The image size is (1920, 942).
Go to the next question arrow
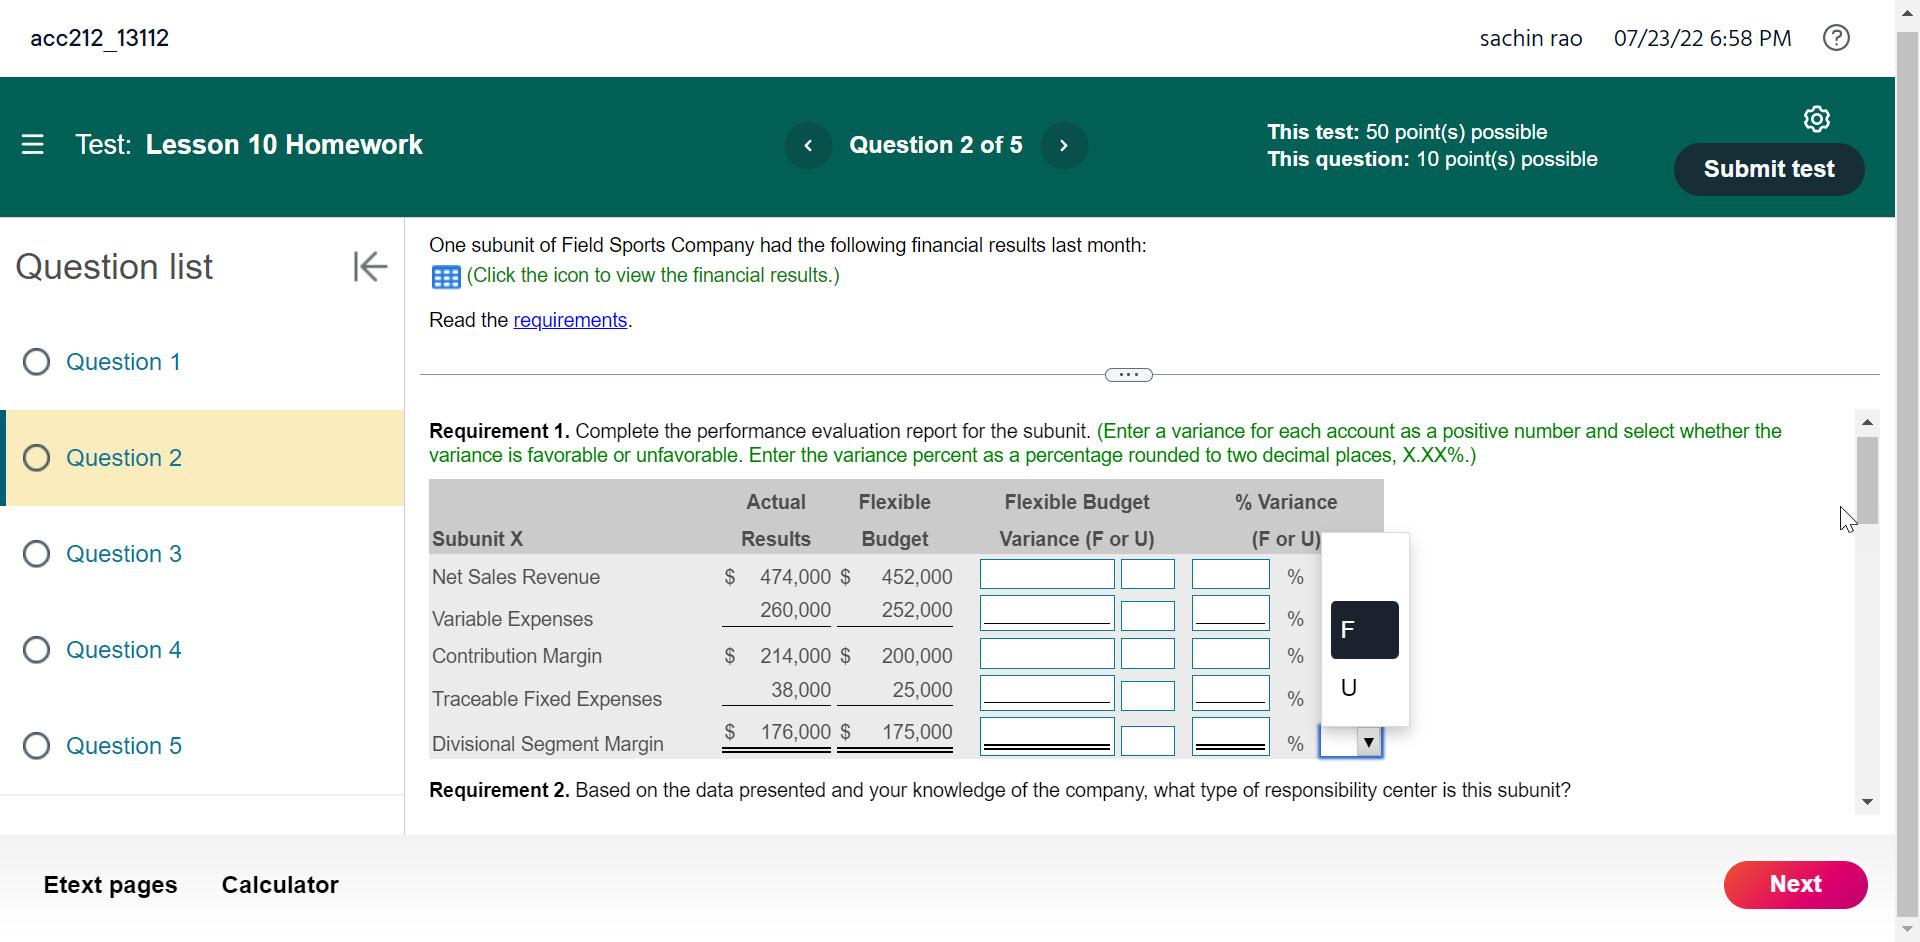click(1063, 146)
